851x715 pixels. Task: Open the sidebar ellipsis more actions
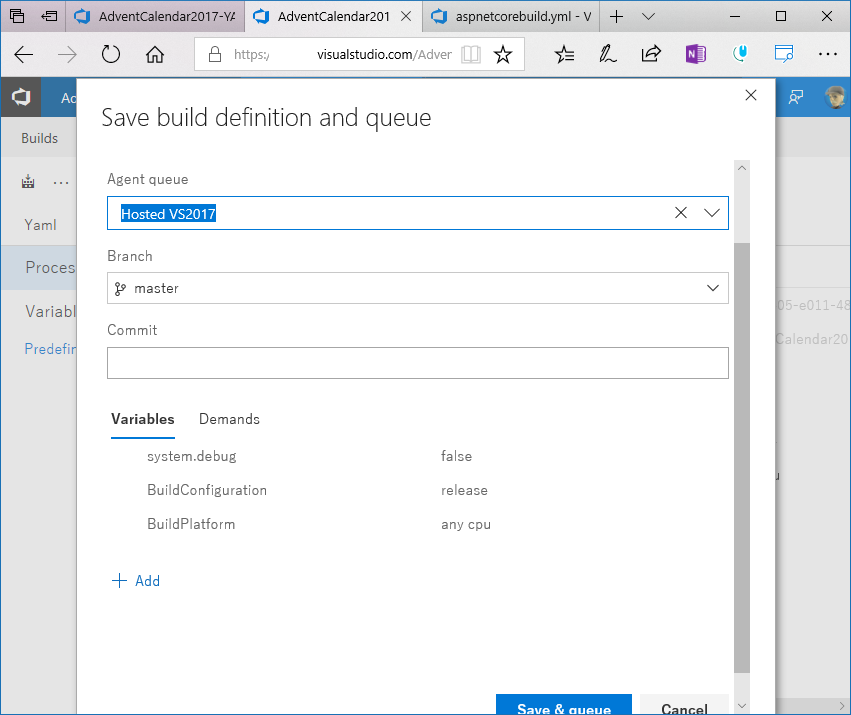click(x=61, y=183)
